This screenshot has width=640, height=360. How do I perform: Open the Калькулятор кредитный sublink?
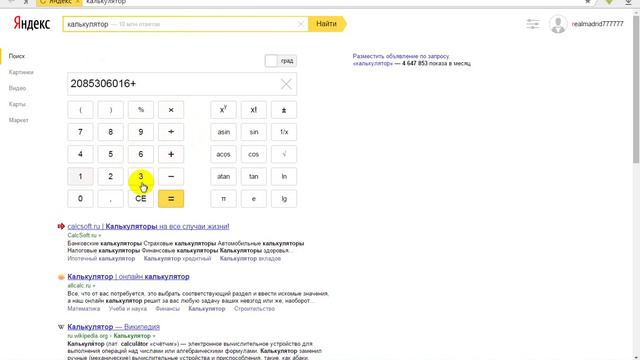tap(178, 258)
